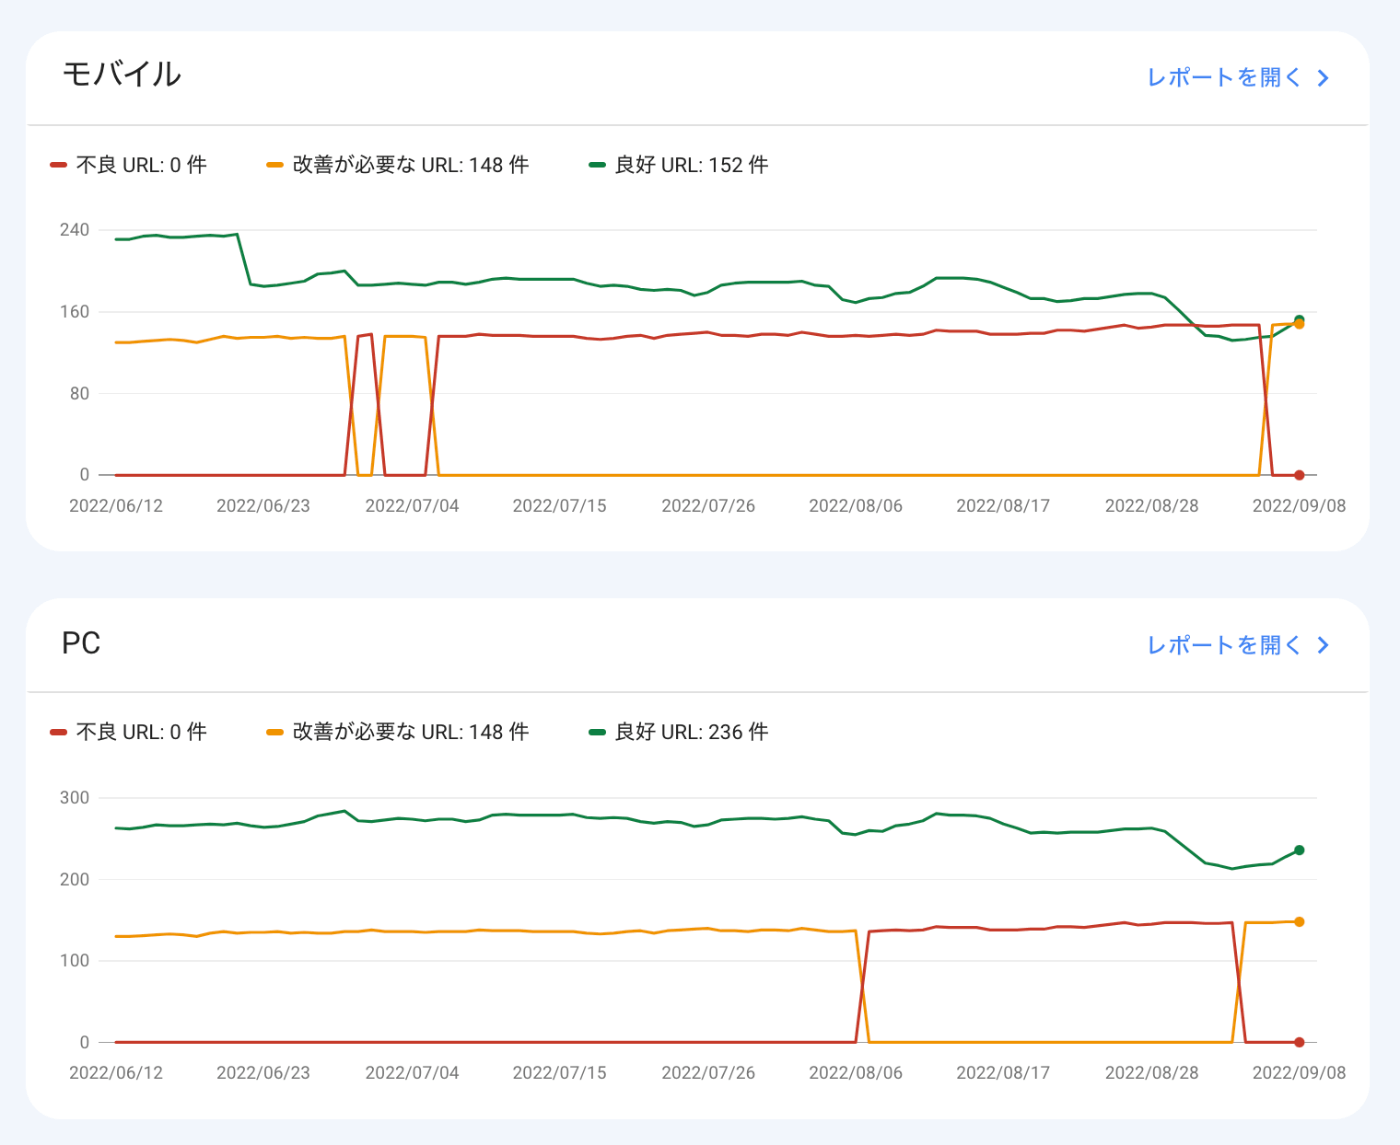1400x1145 pixels.
Task: Click 2022/08/06 date on PC chart axis
Action: pyautogui.click(x=856, y=1073)
